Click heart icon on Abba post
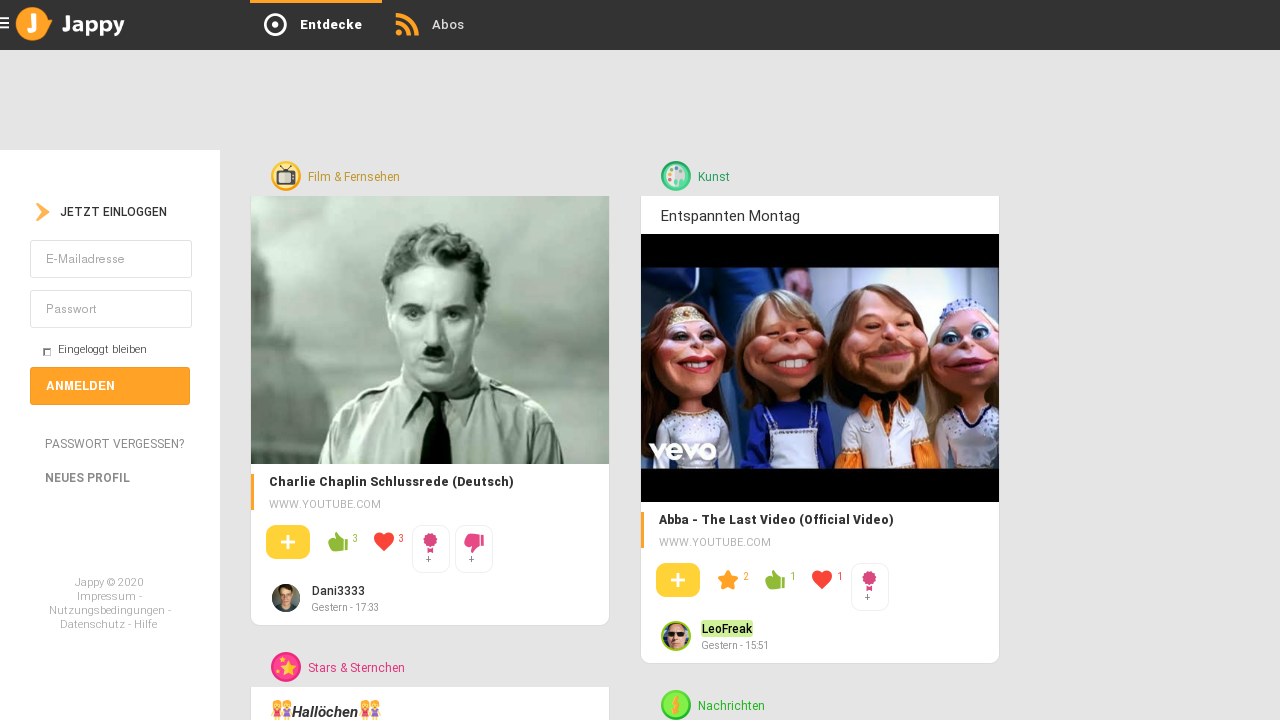Viewport: 1280px width, 720px height. (x=822, y=580)
